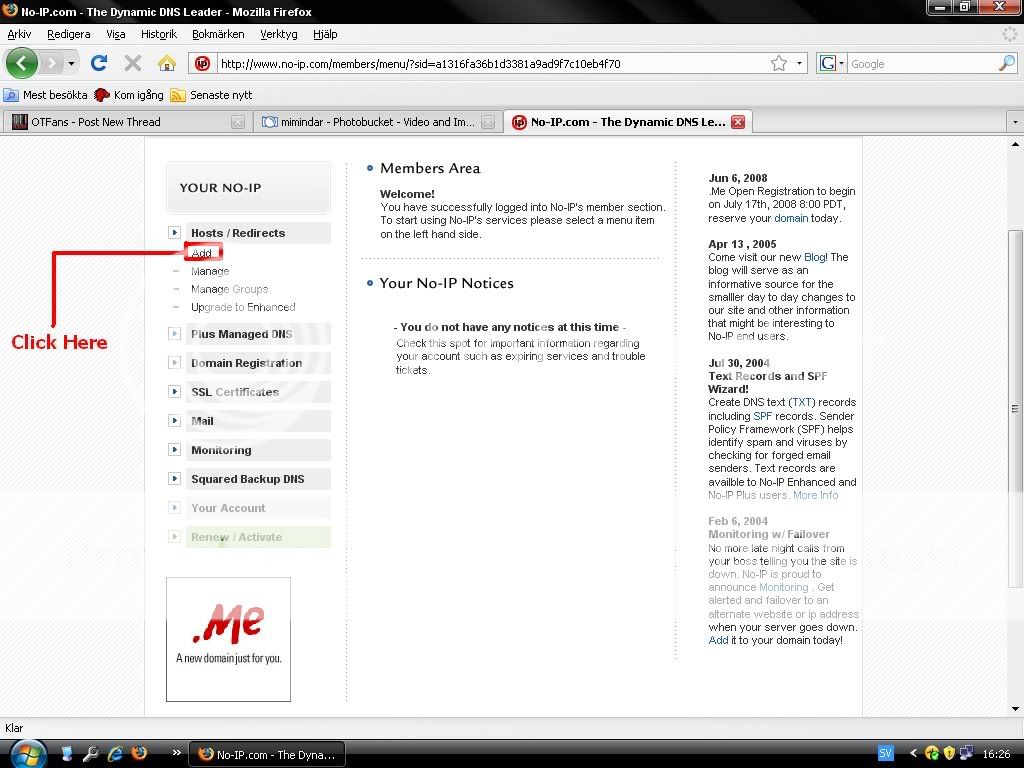The width and height of the screenshot is (1024, 768).
Task: Expand the Monitoring section arrow
Action: (x=174, y=449)
